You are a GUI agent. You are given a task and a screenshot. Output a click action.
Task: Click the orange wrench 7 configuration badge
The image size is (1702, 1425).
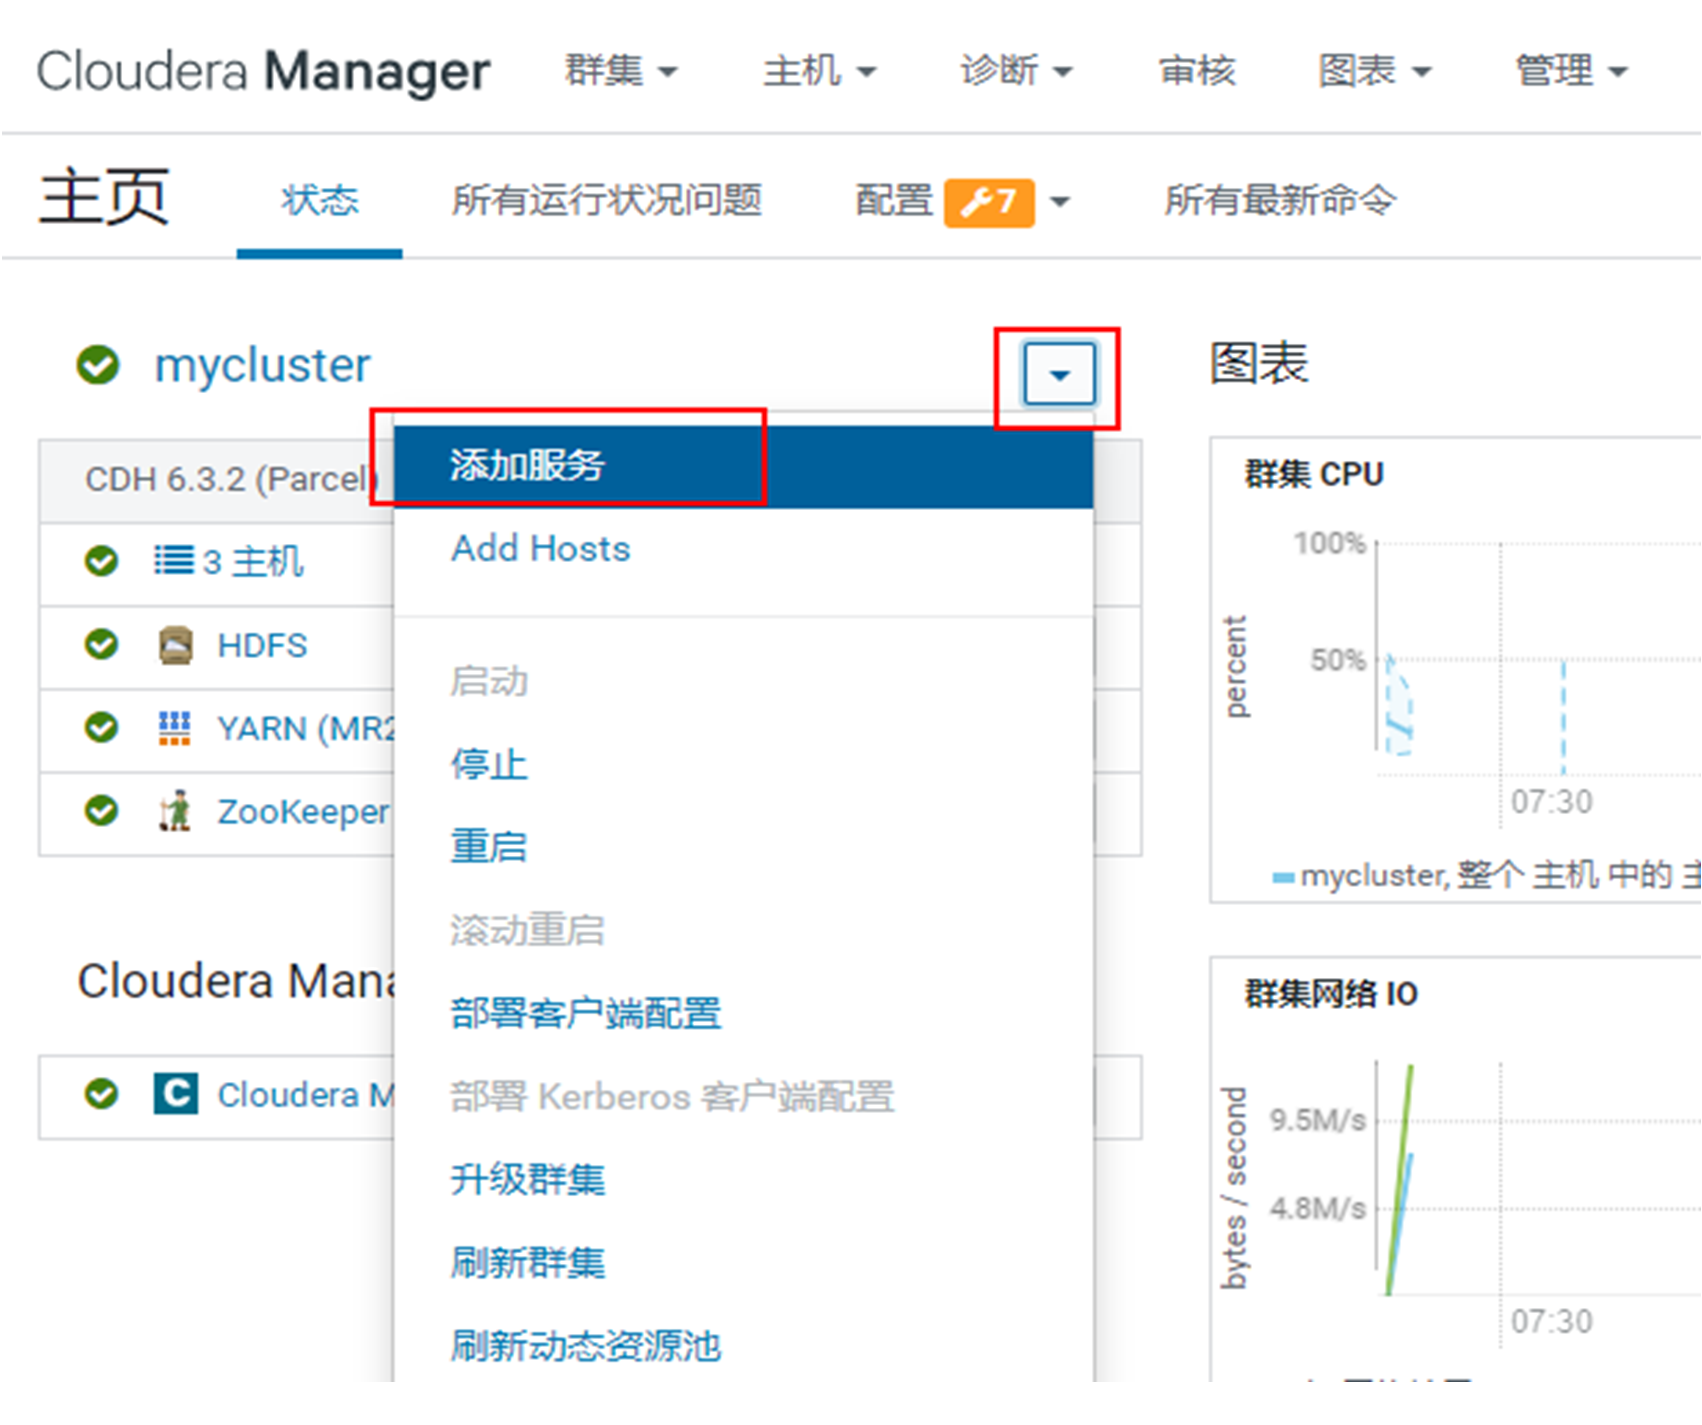pos(989,203)
